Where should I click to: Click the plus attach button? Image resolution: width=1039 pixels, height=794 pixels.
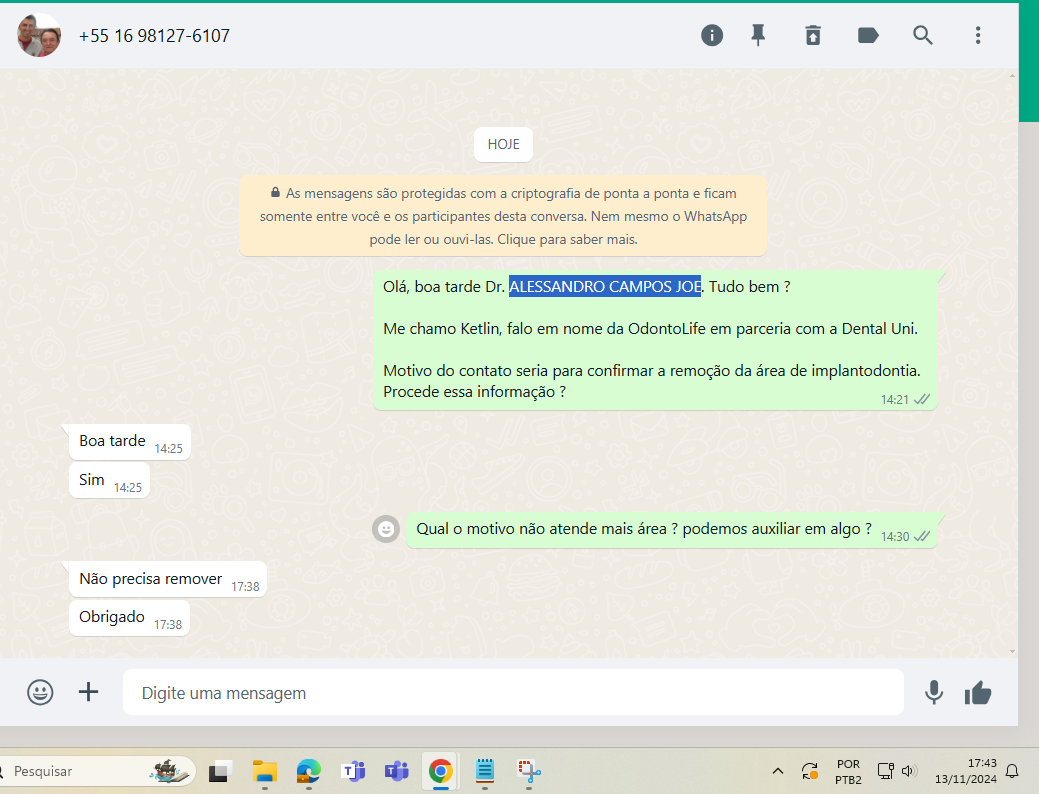click(88, 692)
